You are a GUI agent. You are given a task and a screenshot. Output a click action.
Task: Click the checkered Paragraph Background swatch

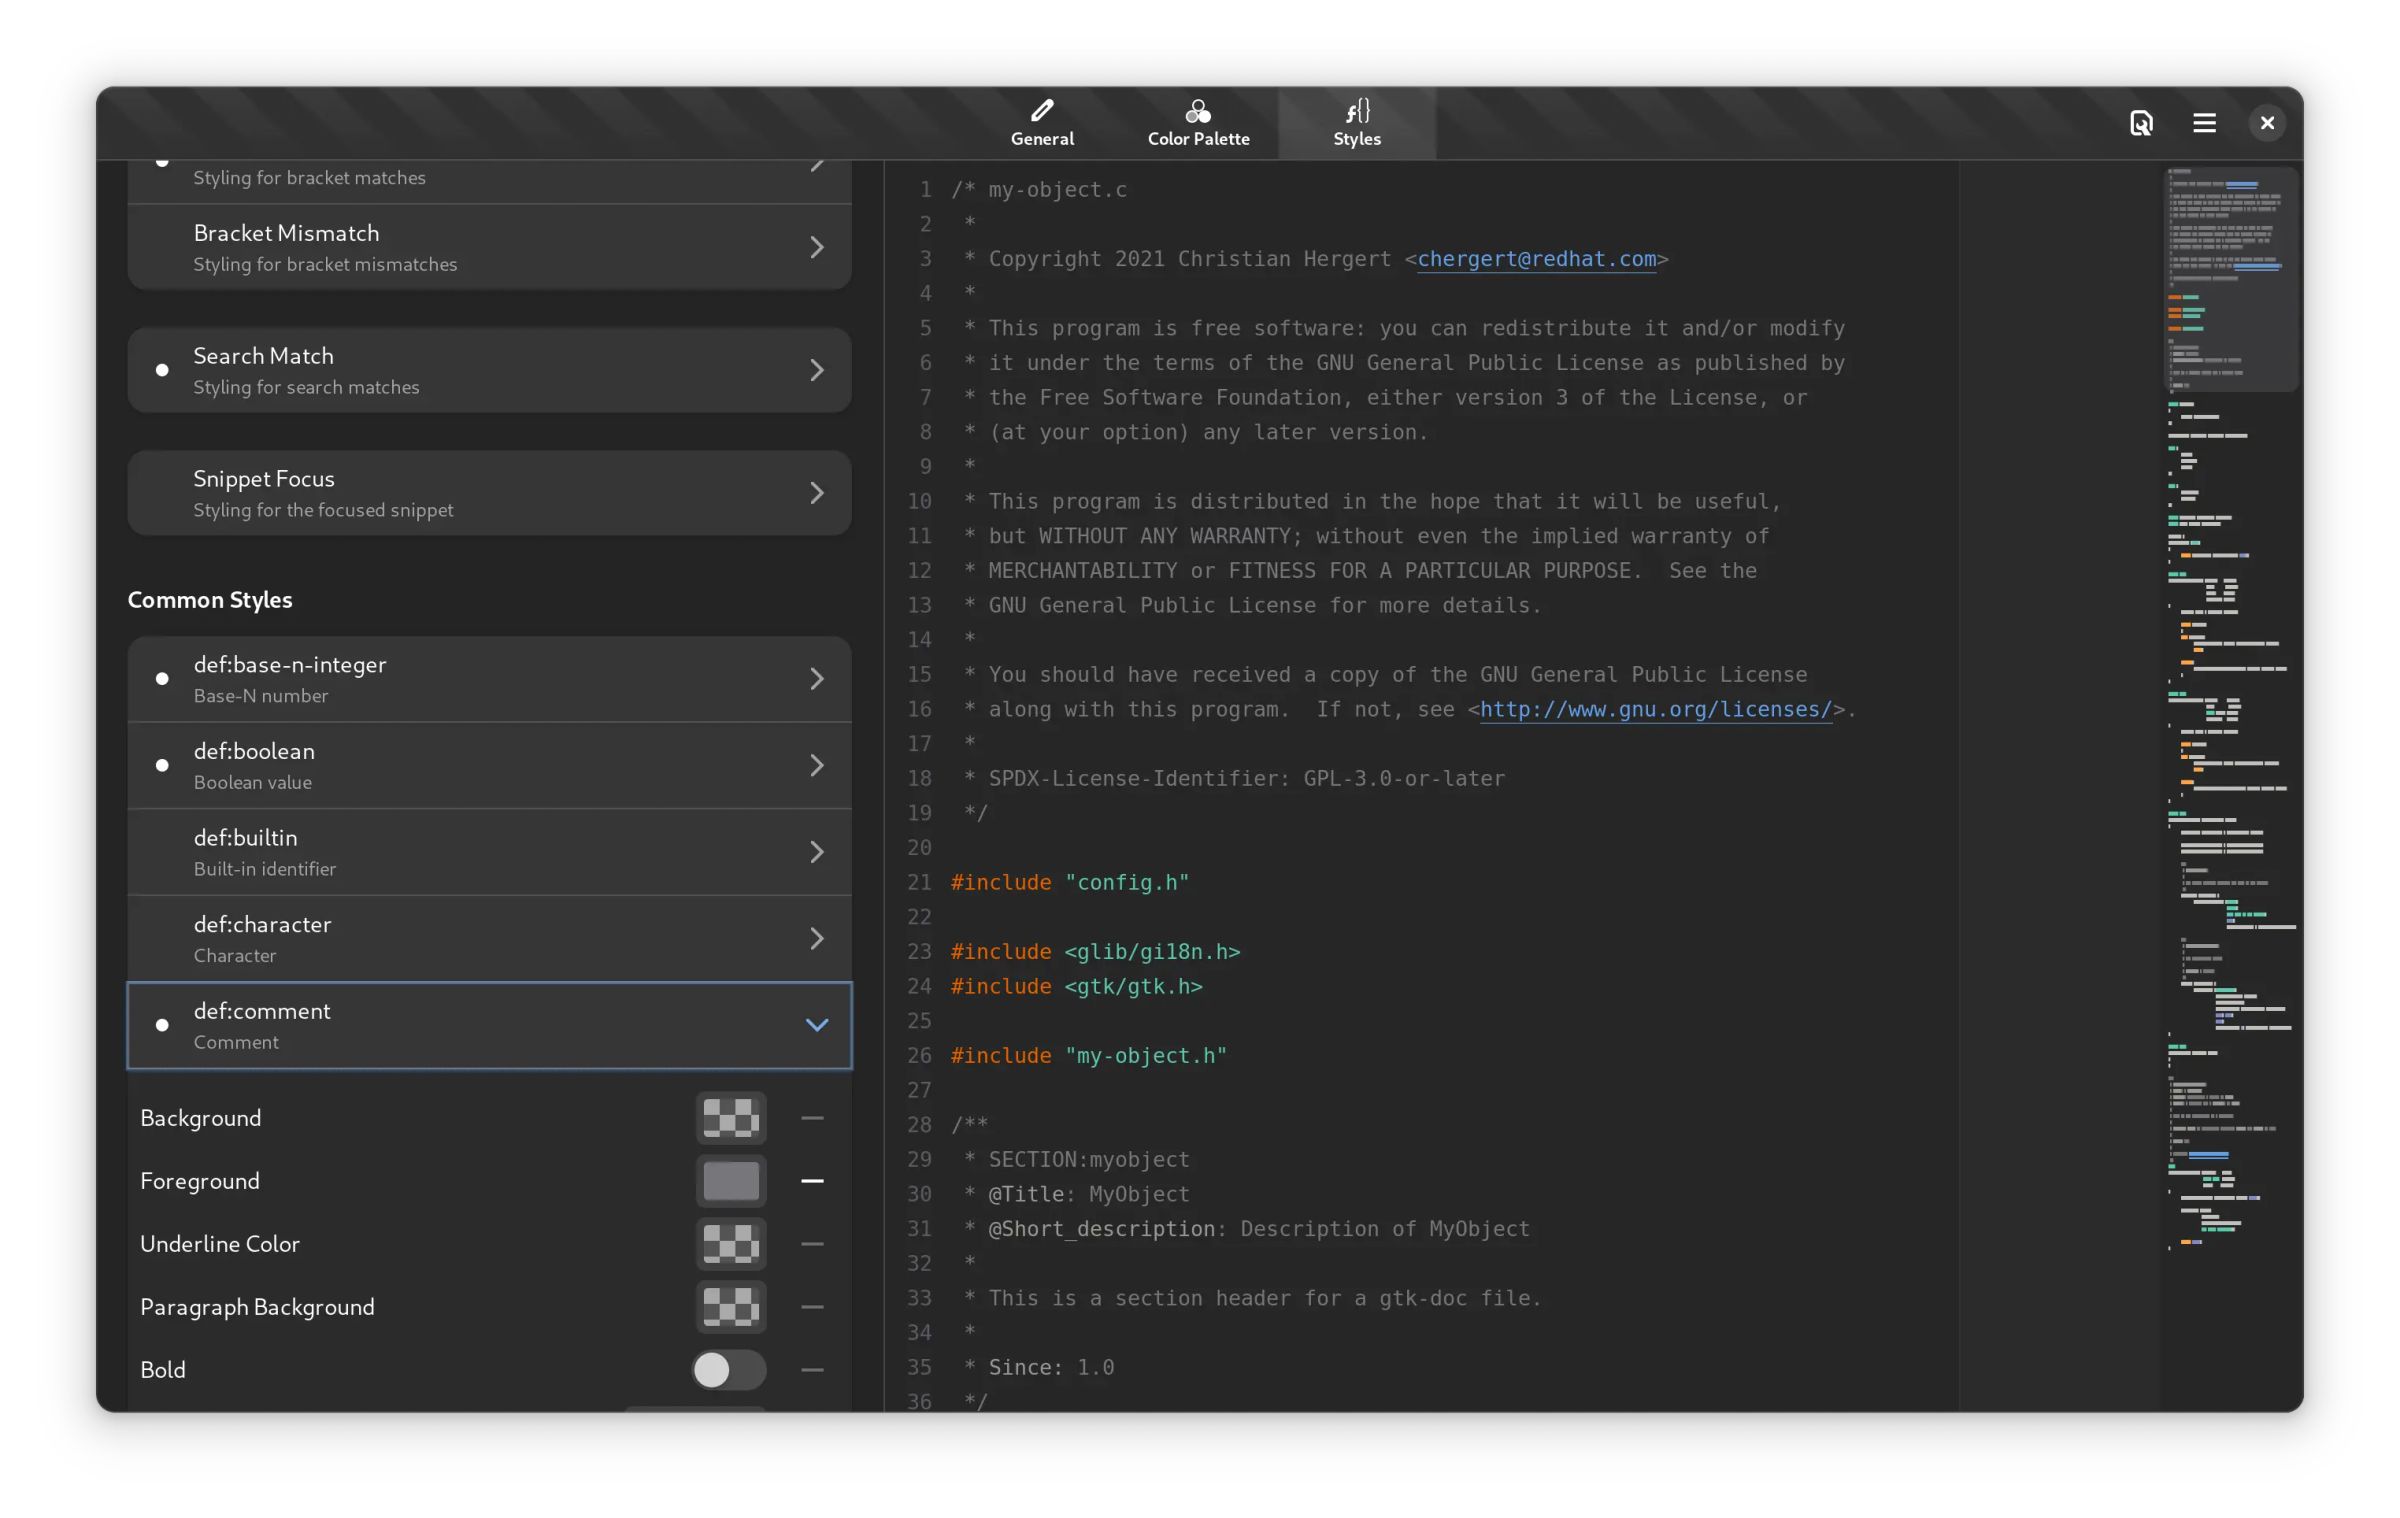coord(730,1307)
